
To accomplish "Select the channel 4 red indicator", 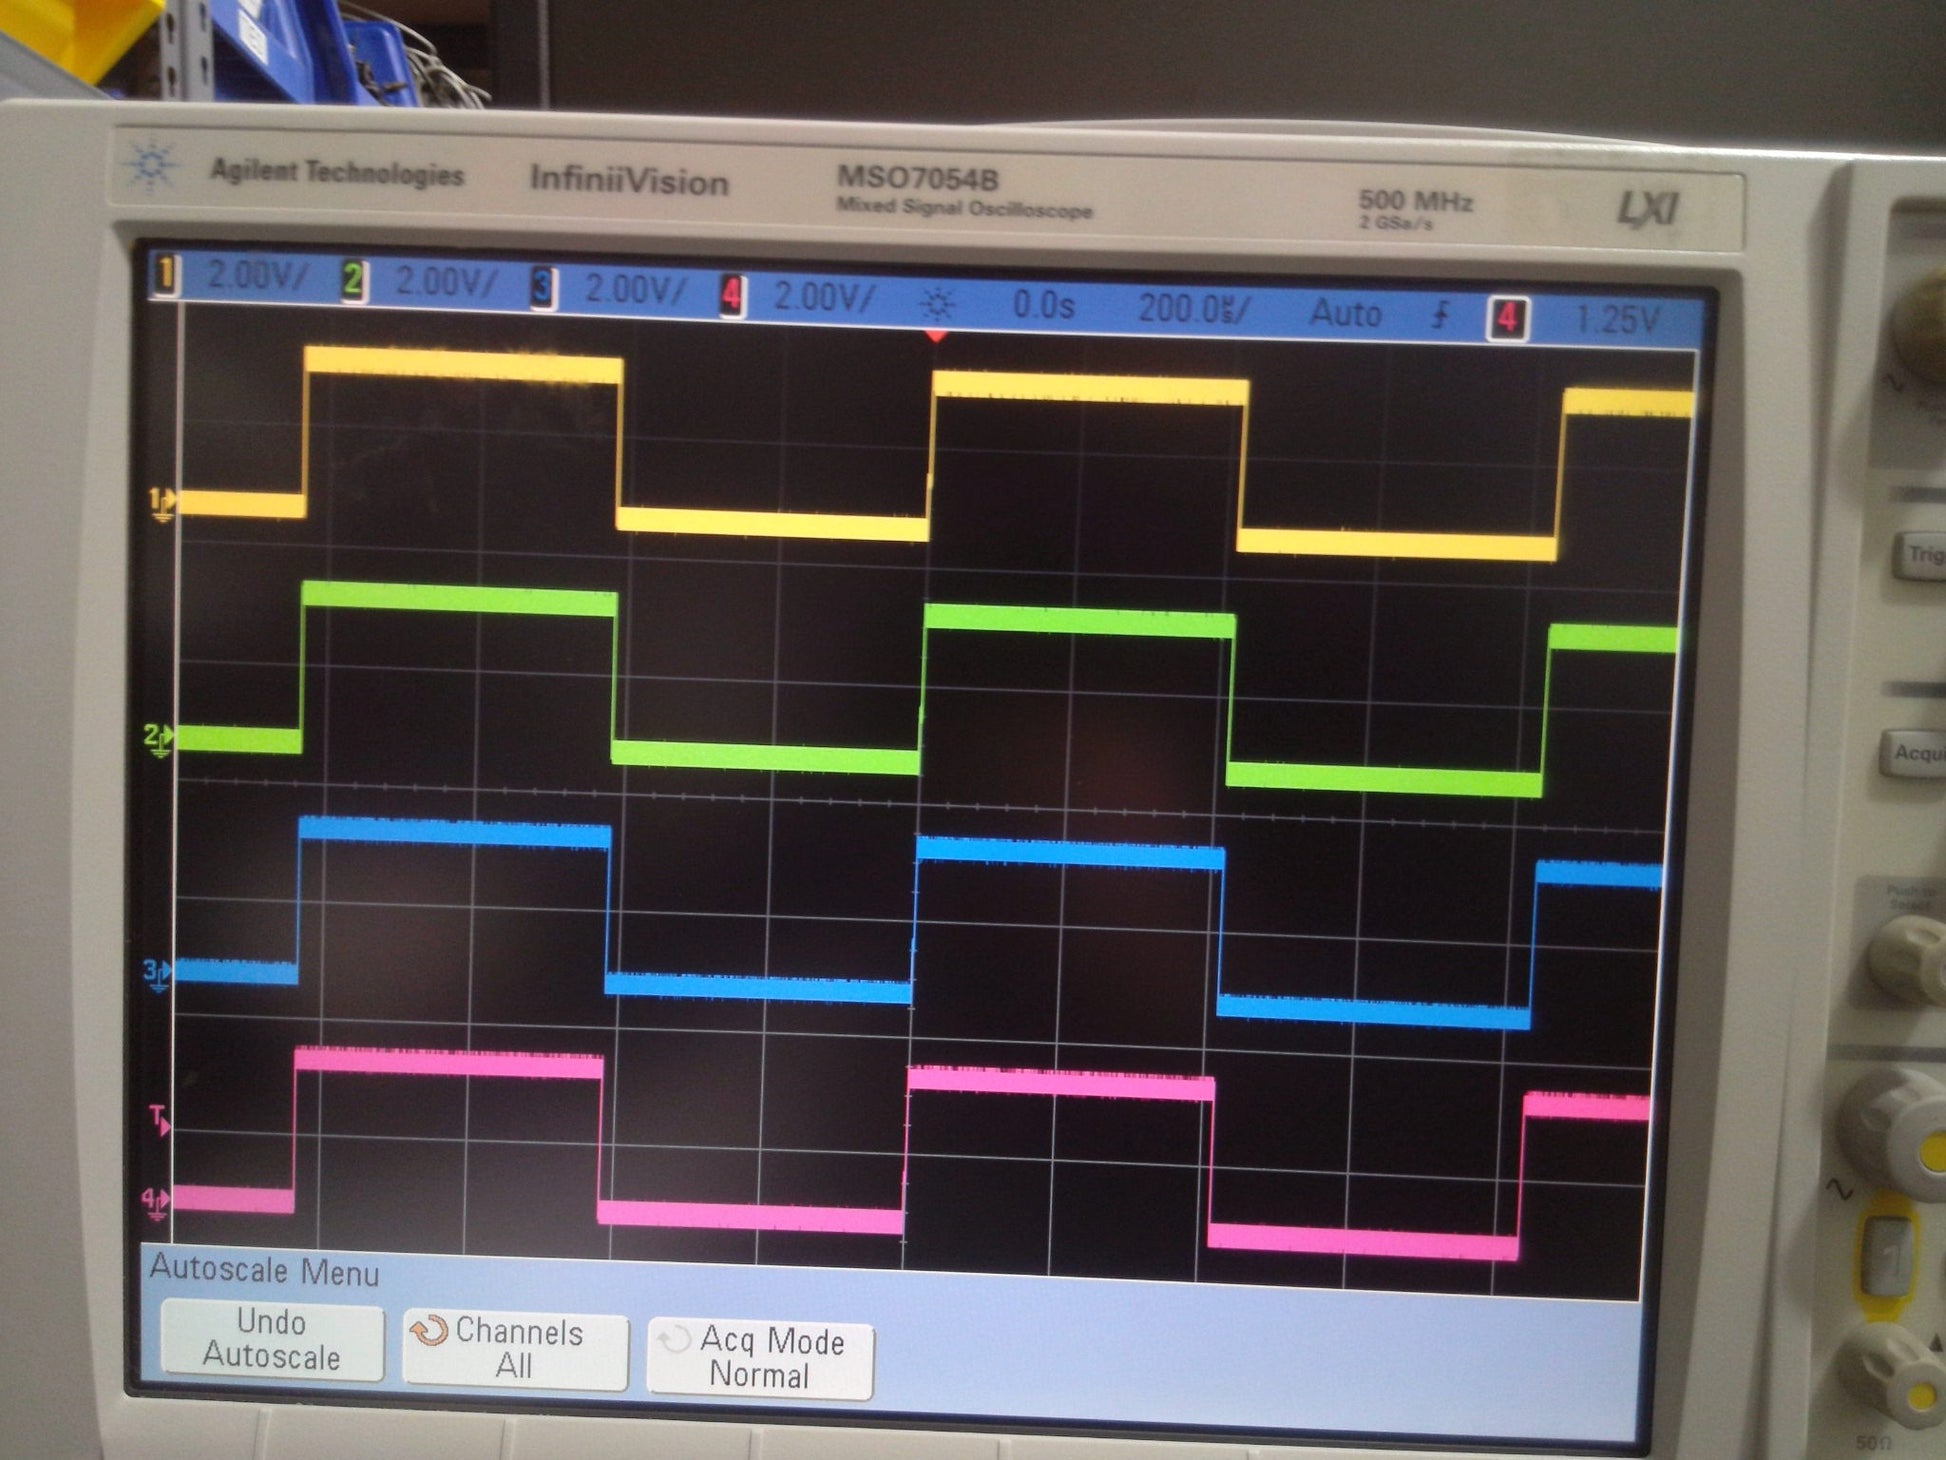I will [x=732, y=295].
